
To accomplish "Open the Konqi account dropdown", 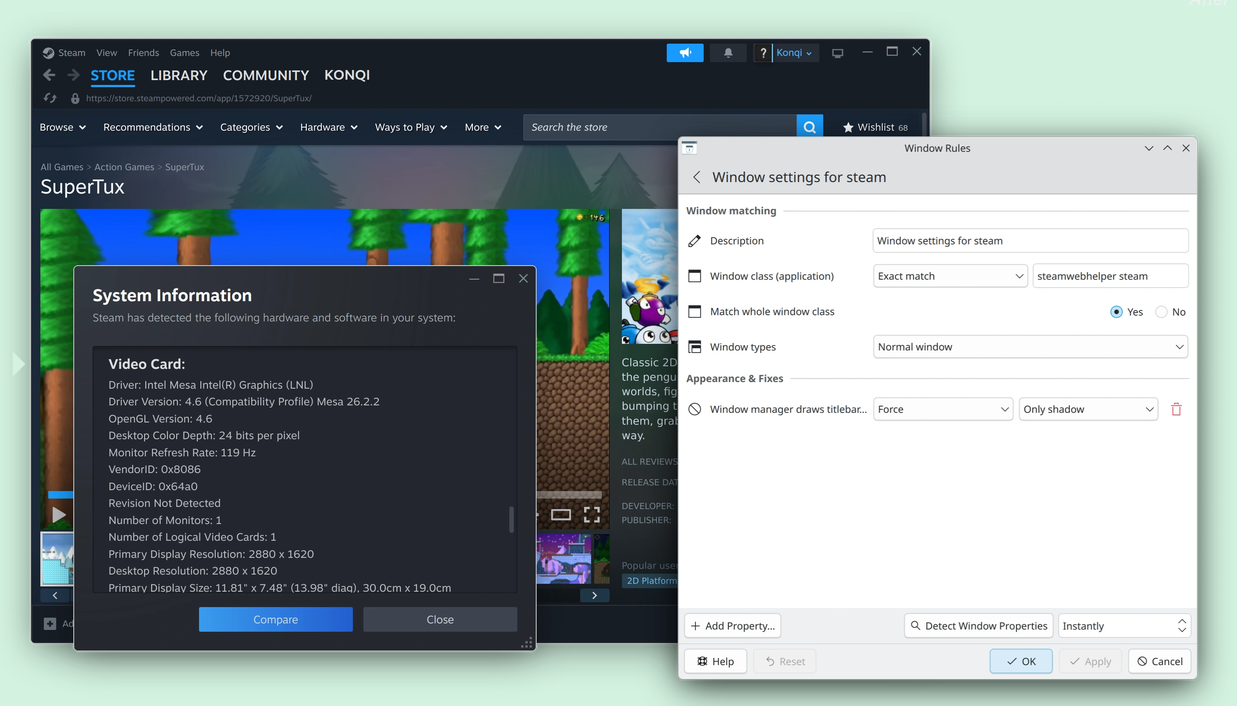I will (x=795, y=53).
